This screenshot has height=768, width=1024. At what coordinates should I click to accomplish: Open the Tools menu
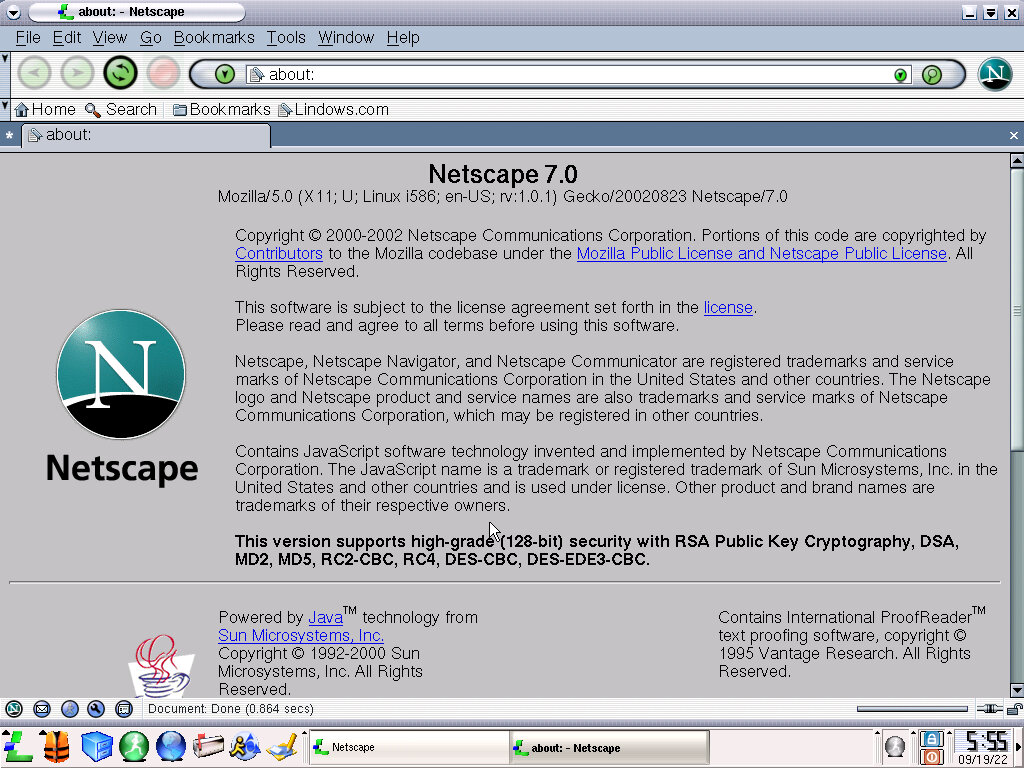pos(285,38)
